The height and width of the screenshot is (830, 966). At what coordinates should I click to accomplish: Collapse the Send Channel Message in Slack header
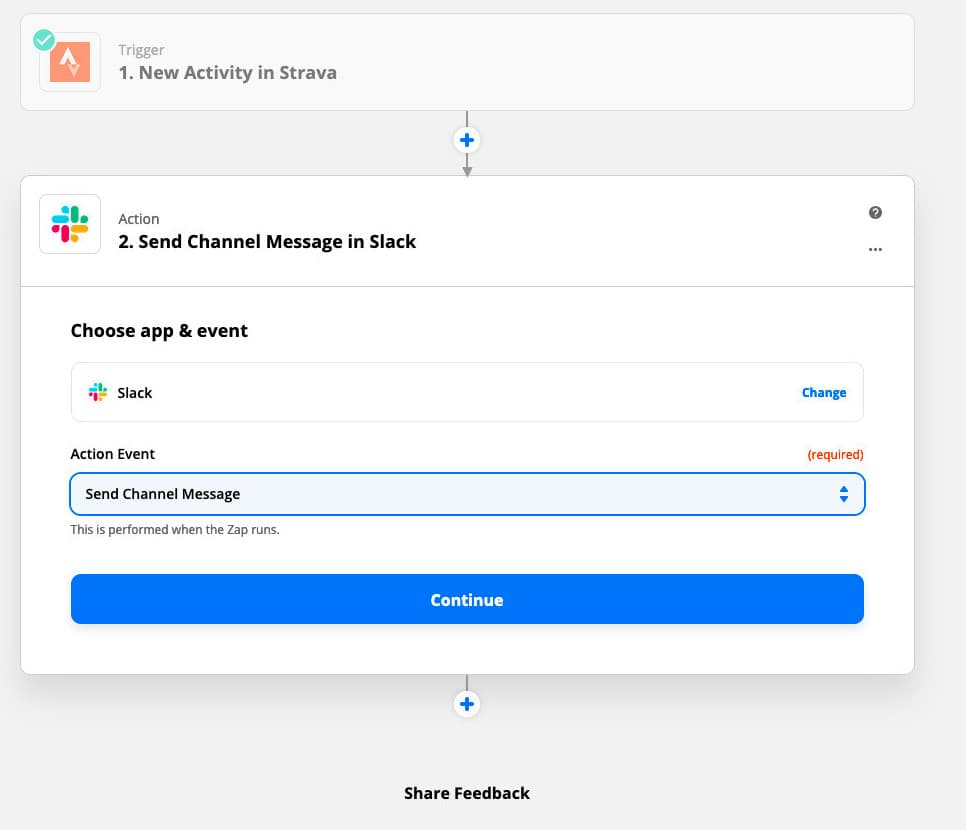pyautogui.click(x=267, y=242)
